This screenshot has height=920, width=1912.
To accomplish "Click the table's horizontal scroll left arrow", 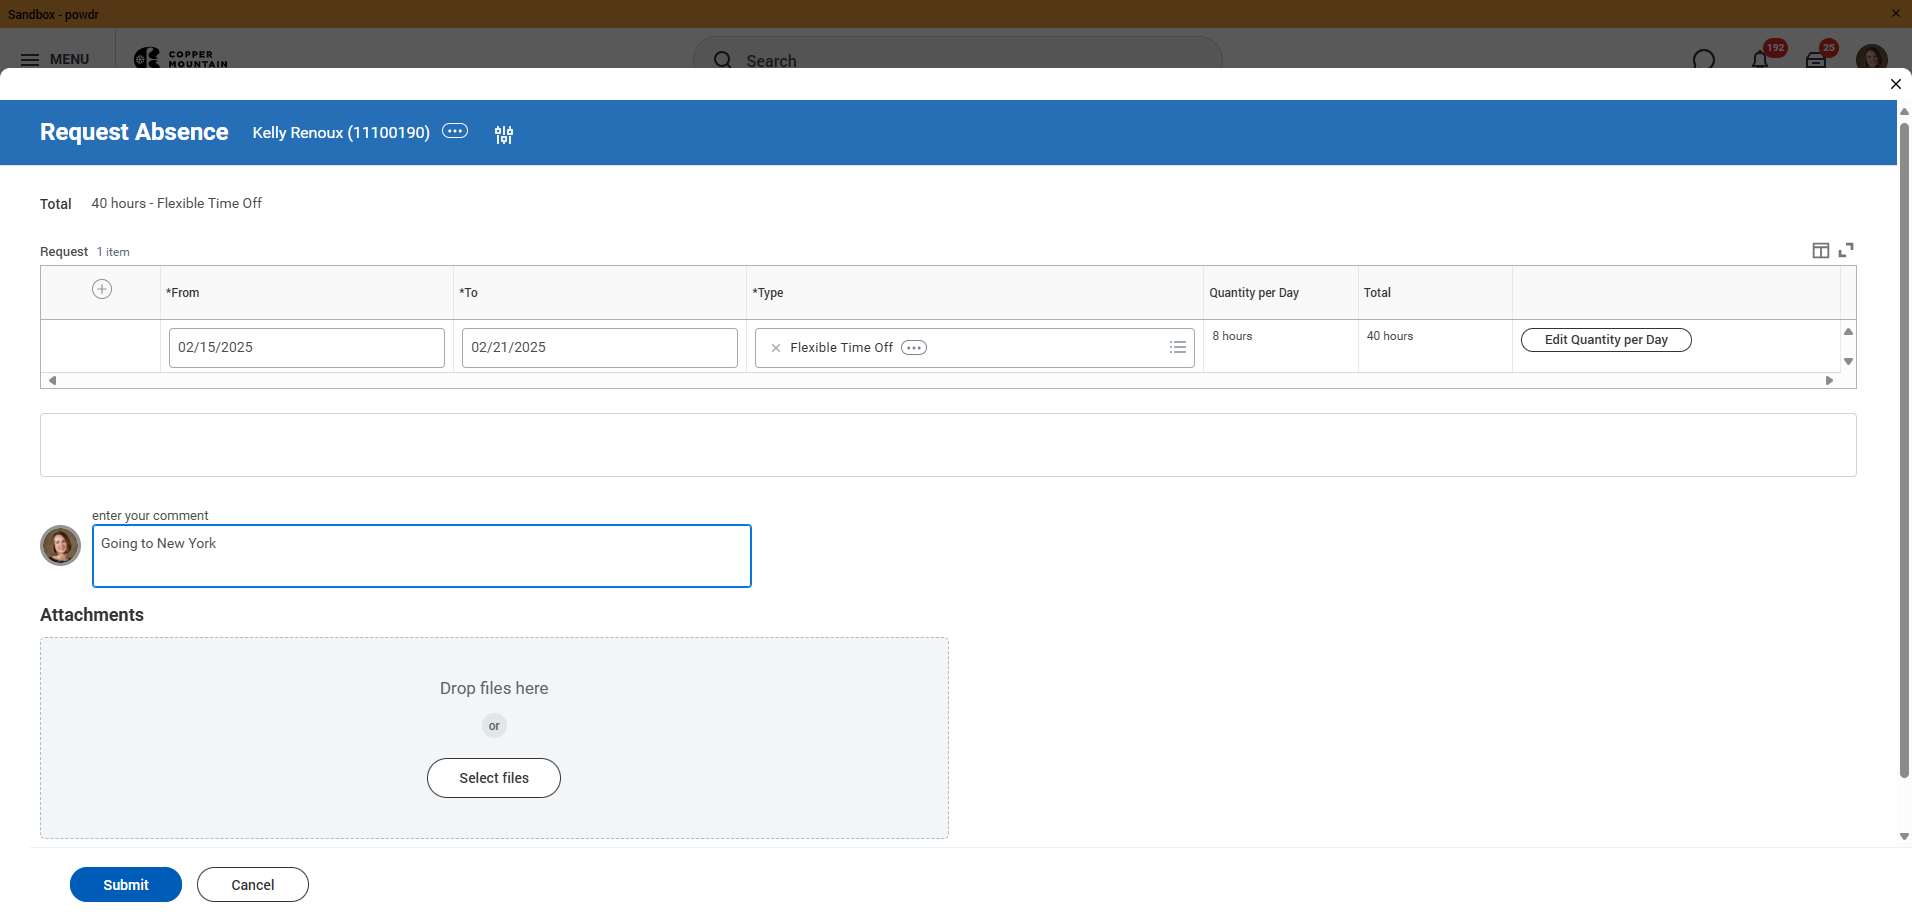I will (52, 380).
